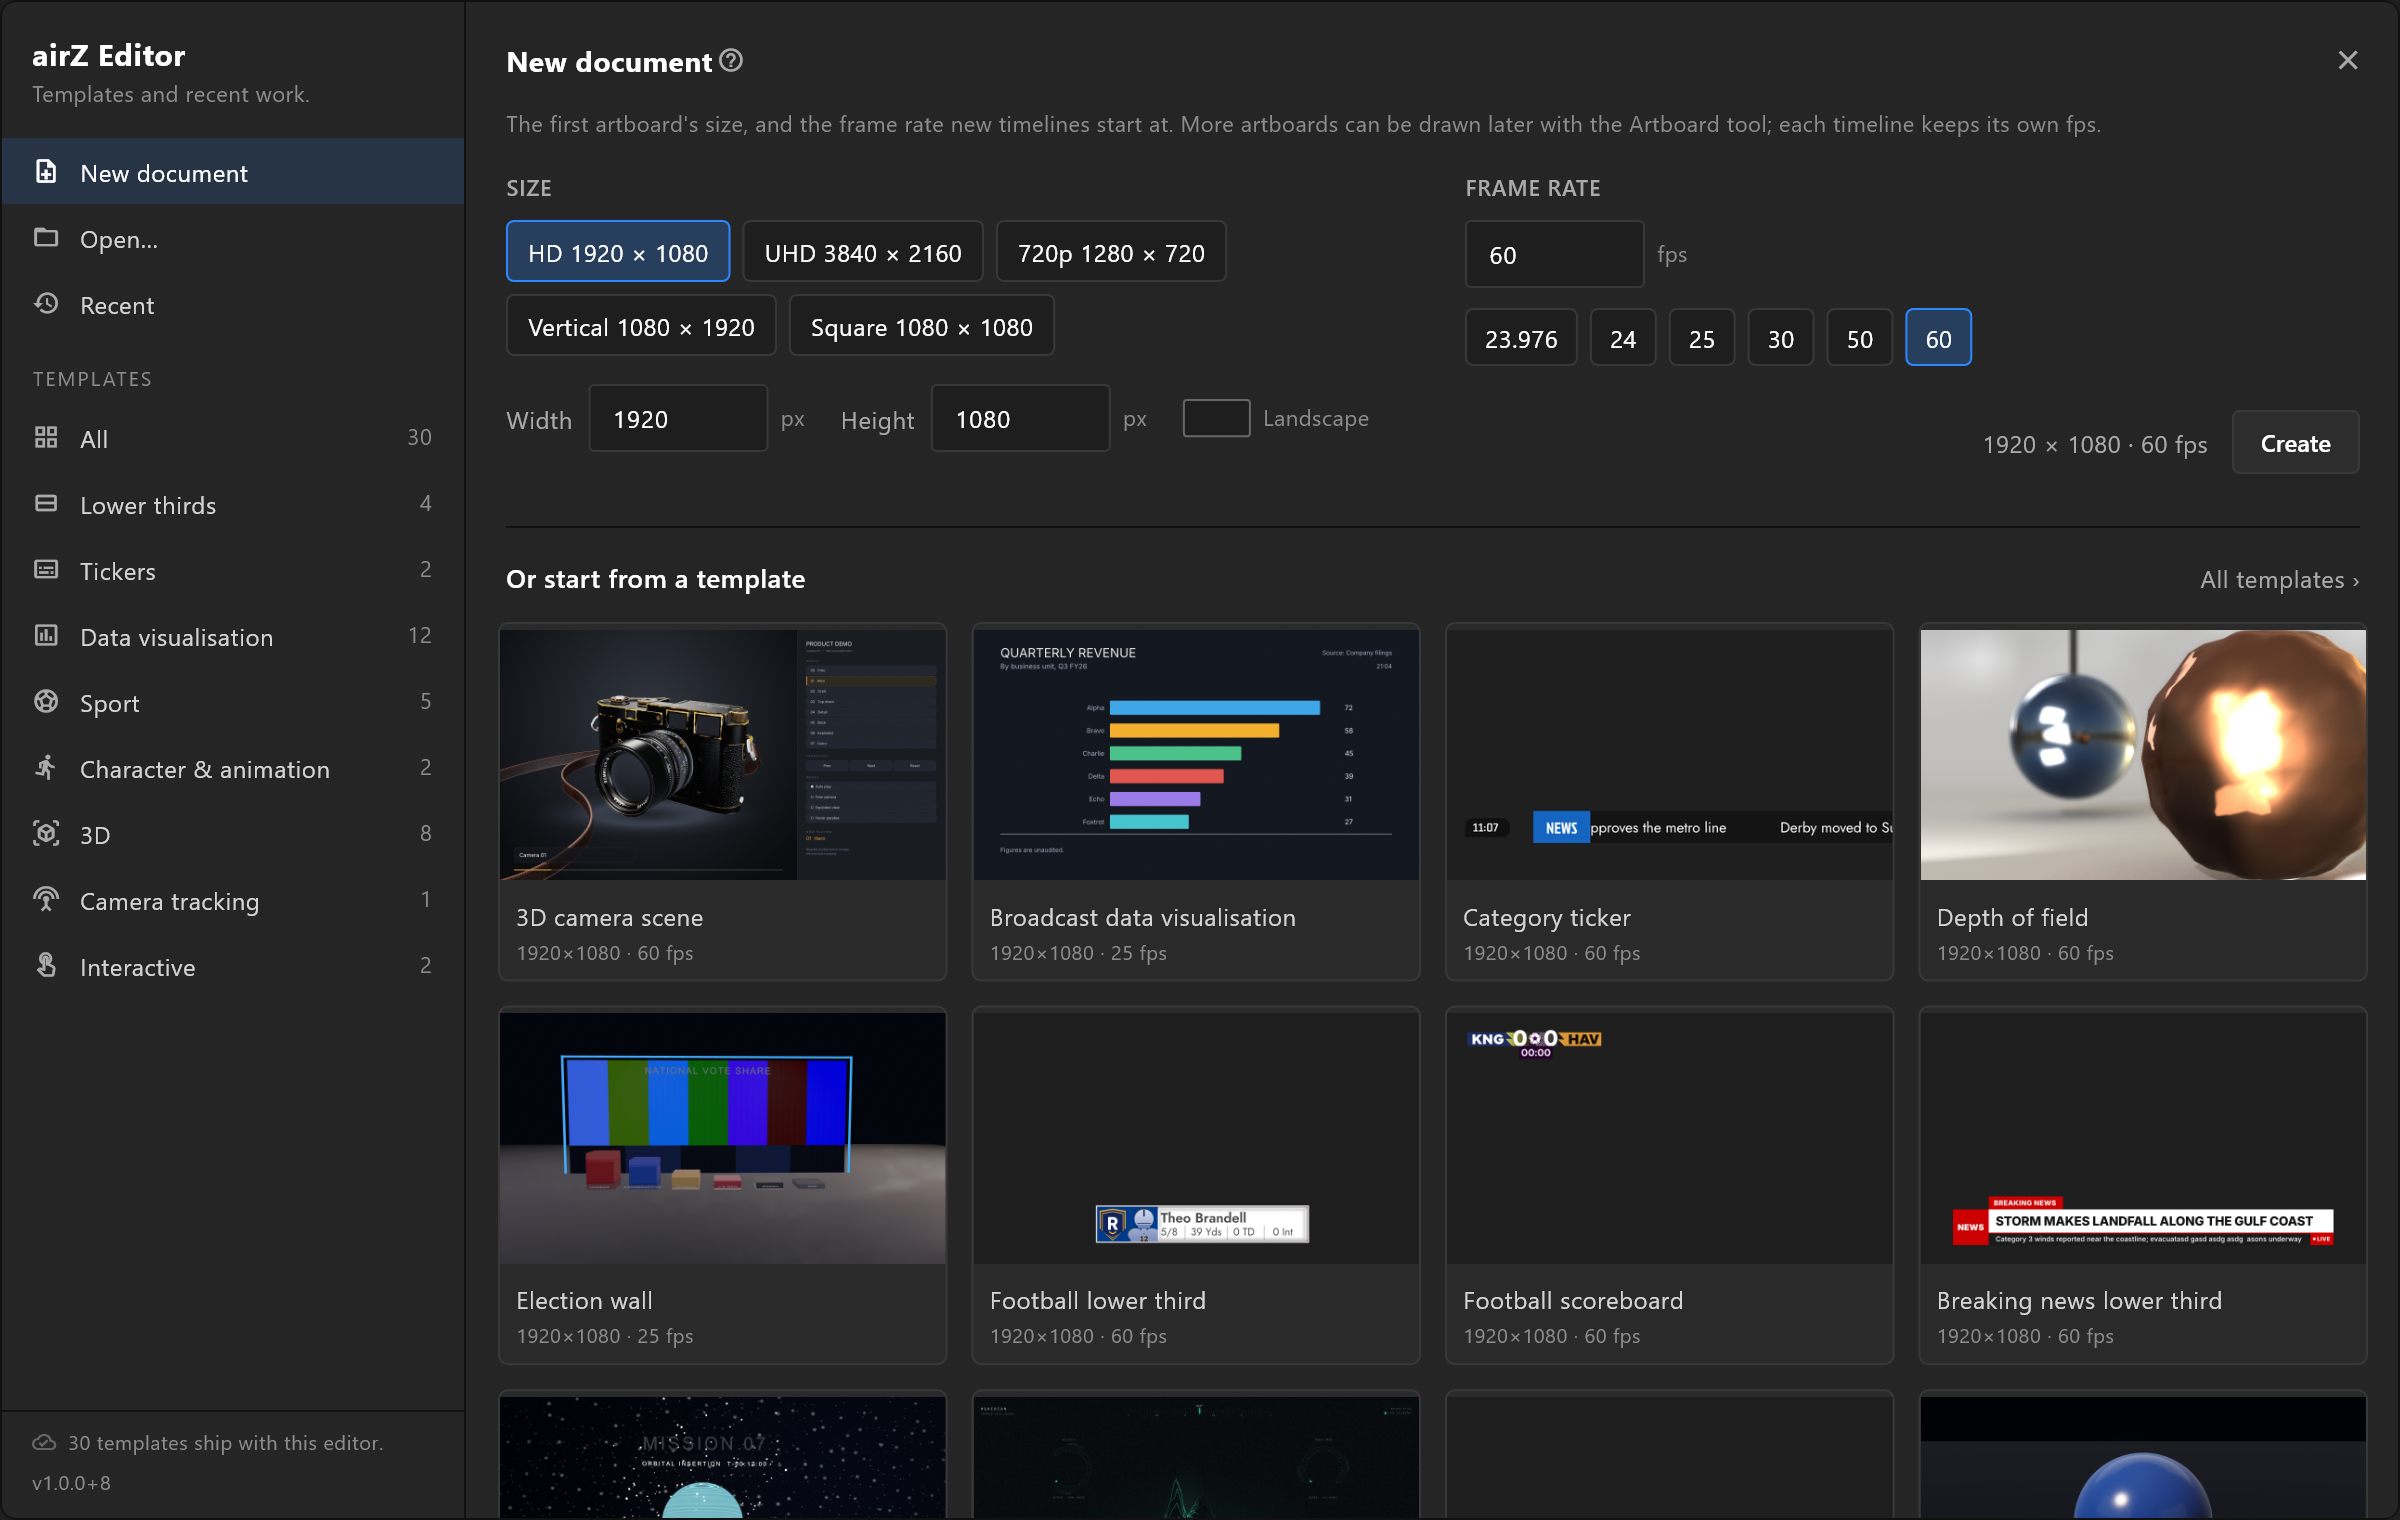Click the Interactive pointer icon
Image resolution: width=2400 pixels, height=1520 pixels.
46,966
